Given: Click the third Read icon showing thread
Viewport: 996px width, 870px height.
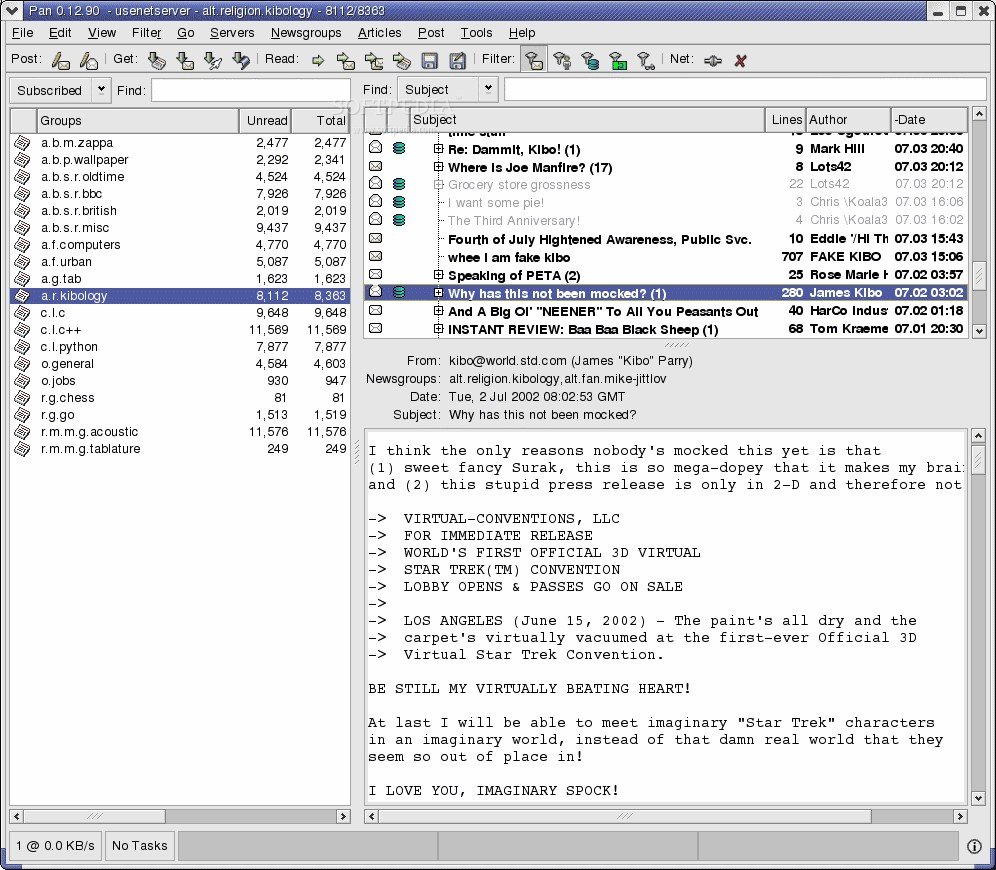Looking at the screenshot, I should [374, 60].
